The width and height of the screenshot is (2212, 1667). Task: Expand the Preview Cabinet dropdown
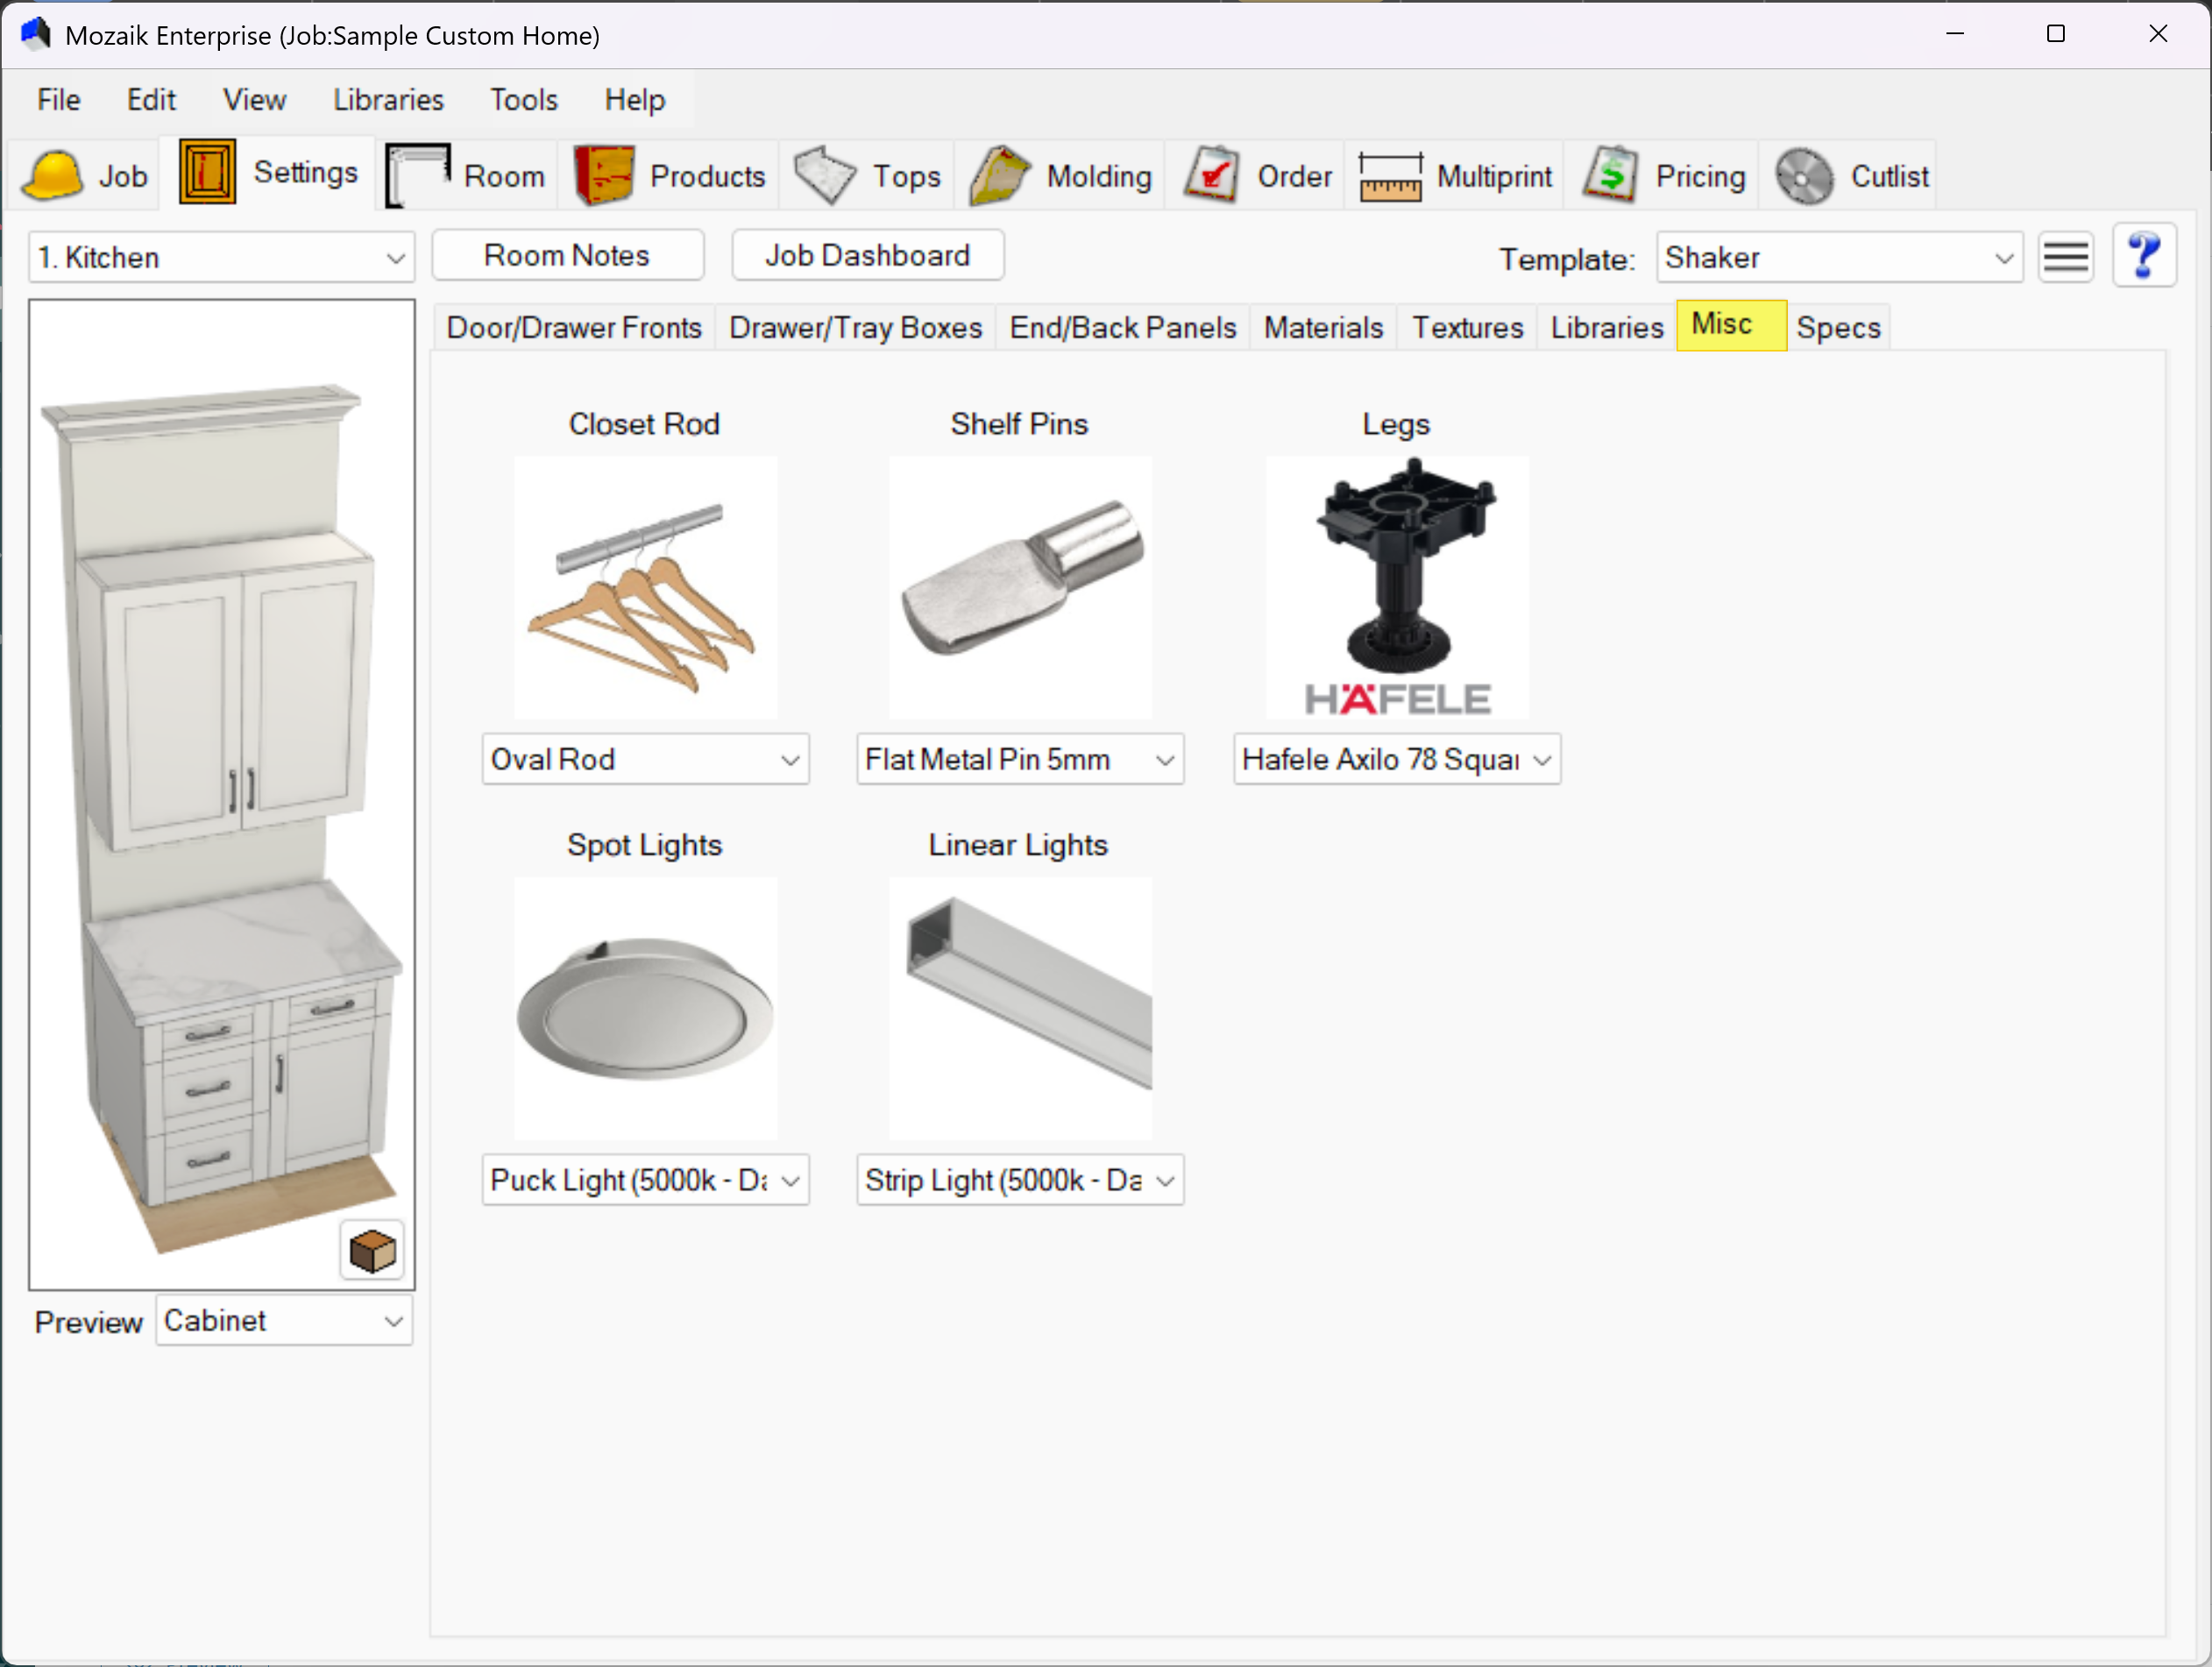[x=284, y=1321]
